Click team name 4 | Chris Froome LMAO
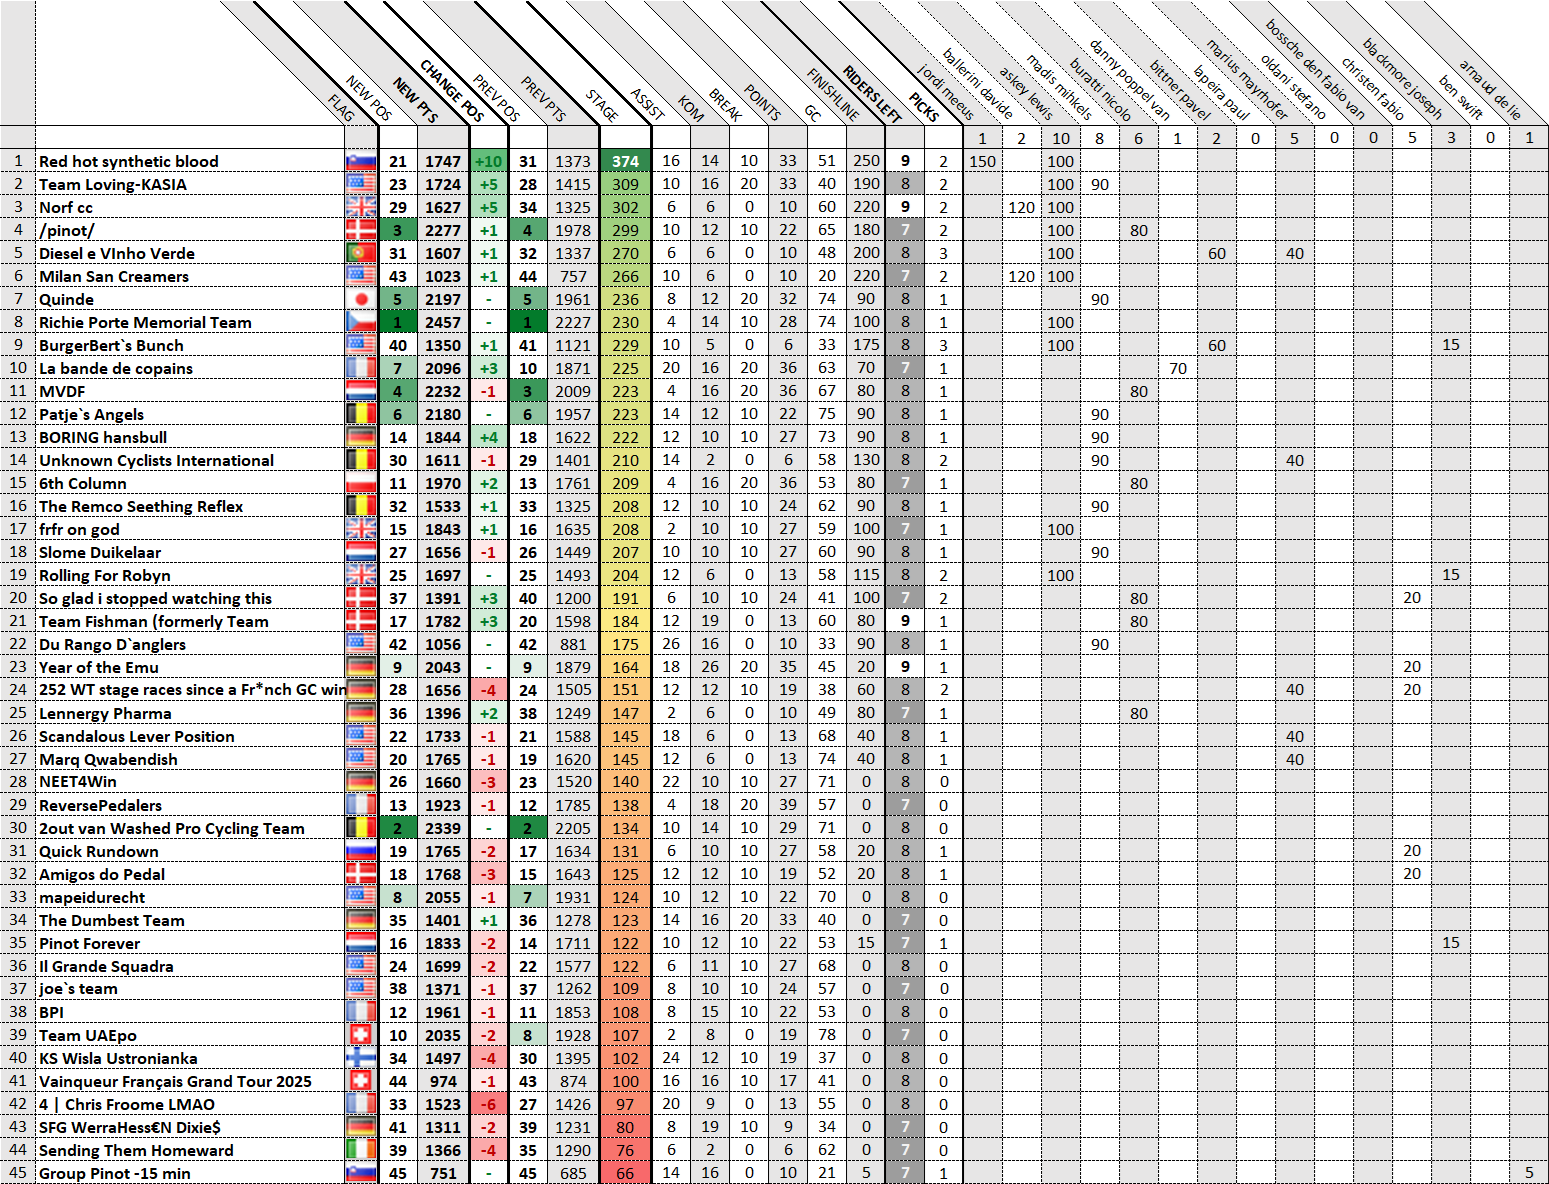The width and height of the screenshot is (1549, 1184). tap(127, 1104)
